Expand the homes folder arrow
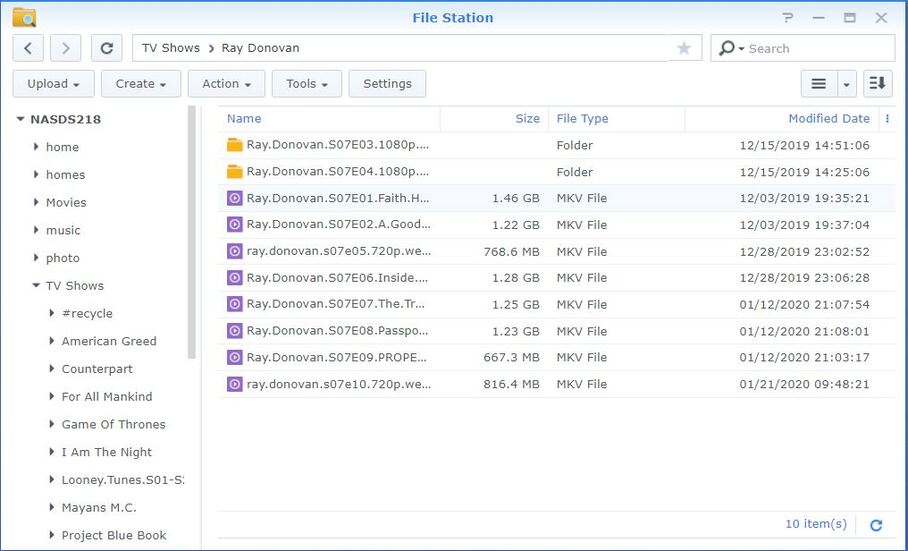This screenshot has height=551, width=908. click(x=36, y=175)
